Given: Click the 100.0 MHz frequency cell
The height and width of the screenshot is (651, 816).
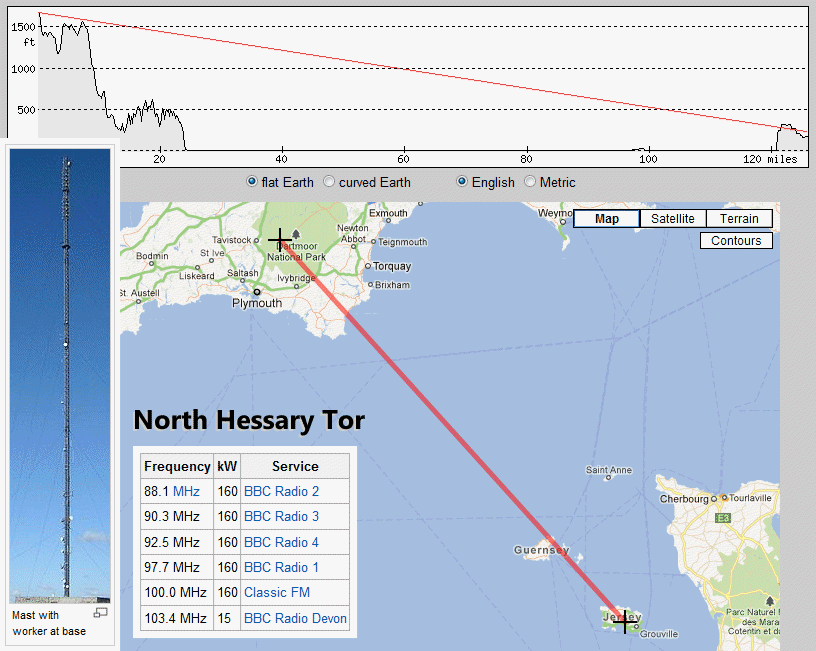Looking at the screenshot, I should [177, 592].
